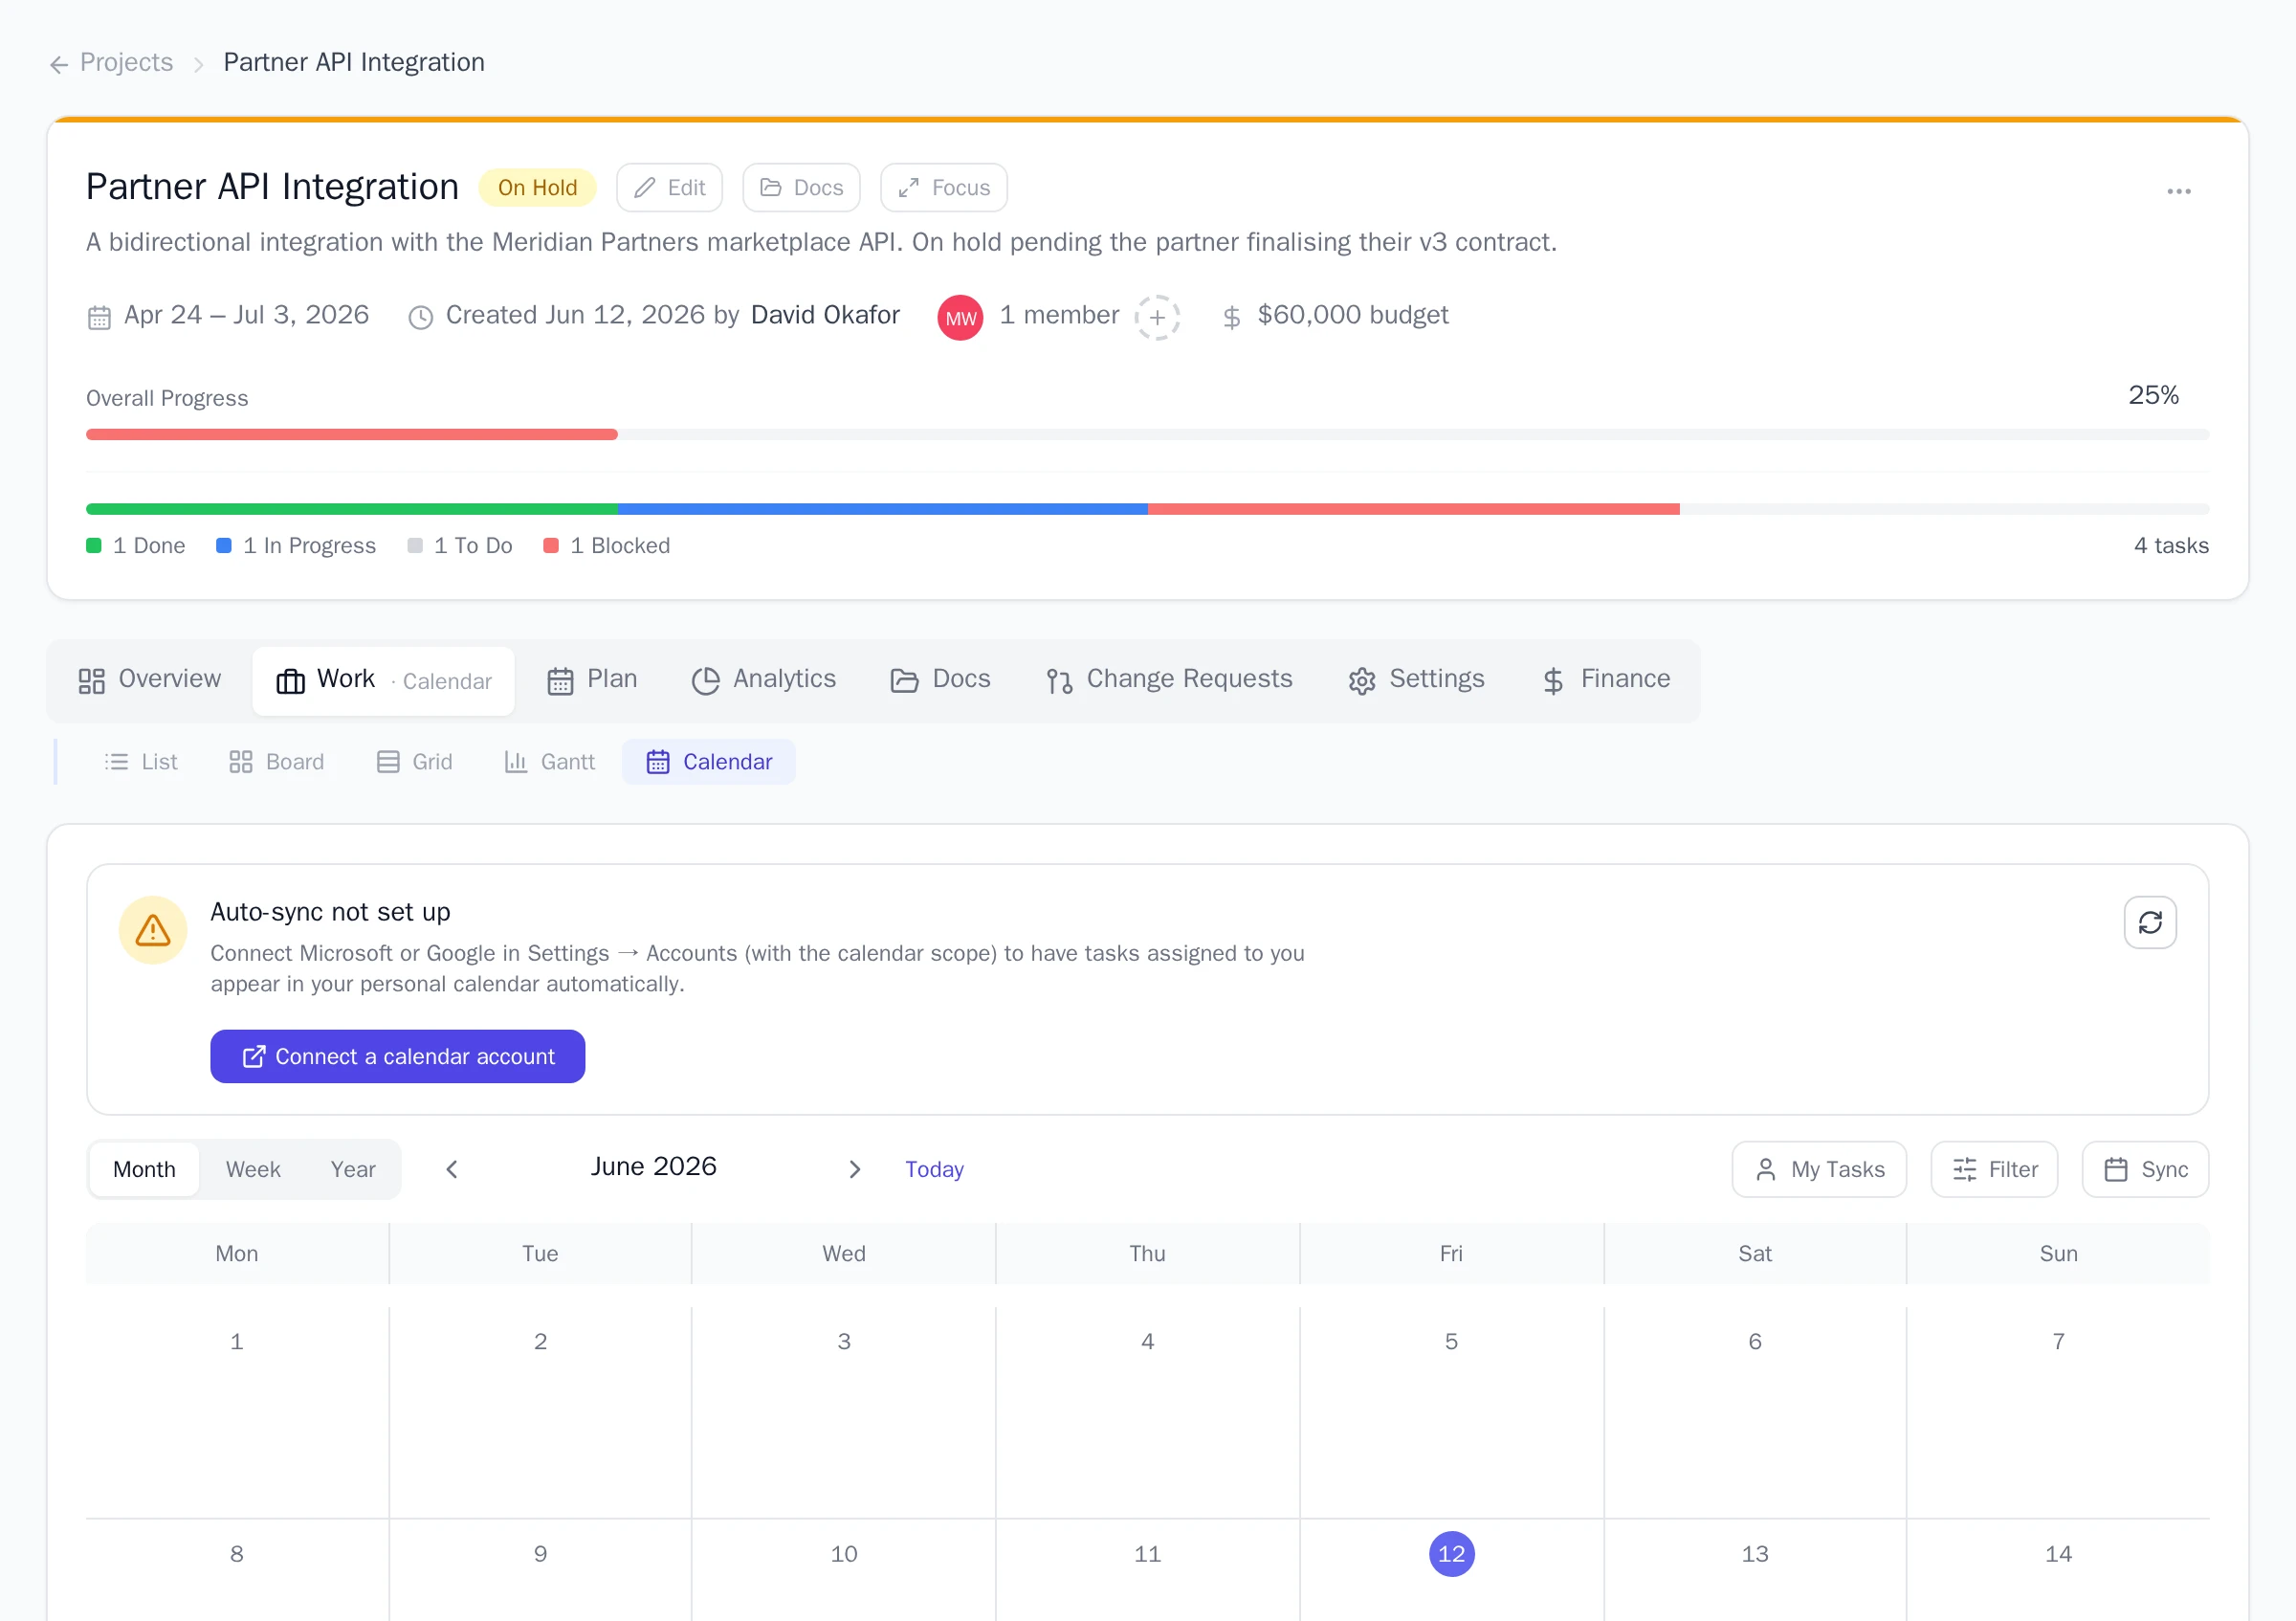Viewport: 2296px width, 1621px height.
Task: Click the Overall Progress bar
Action: tap(1147, 434)
